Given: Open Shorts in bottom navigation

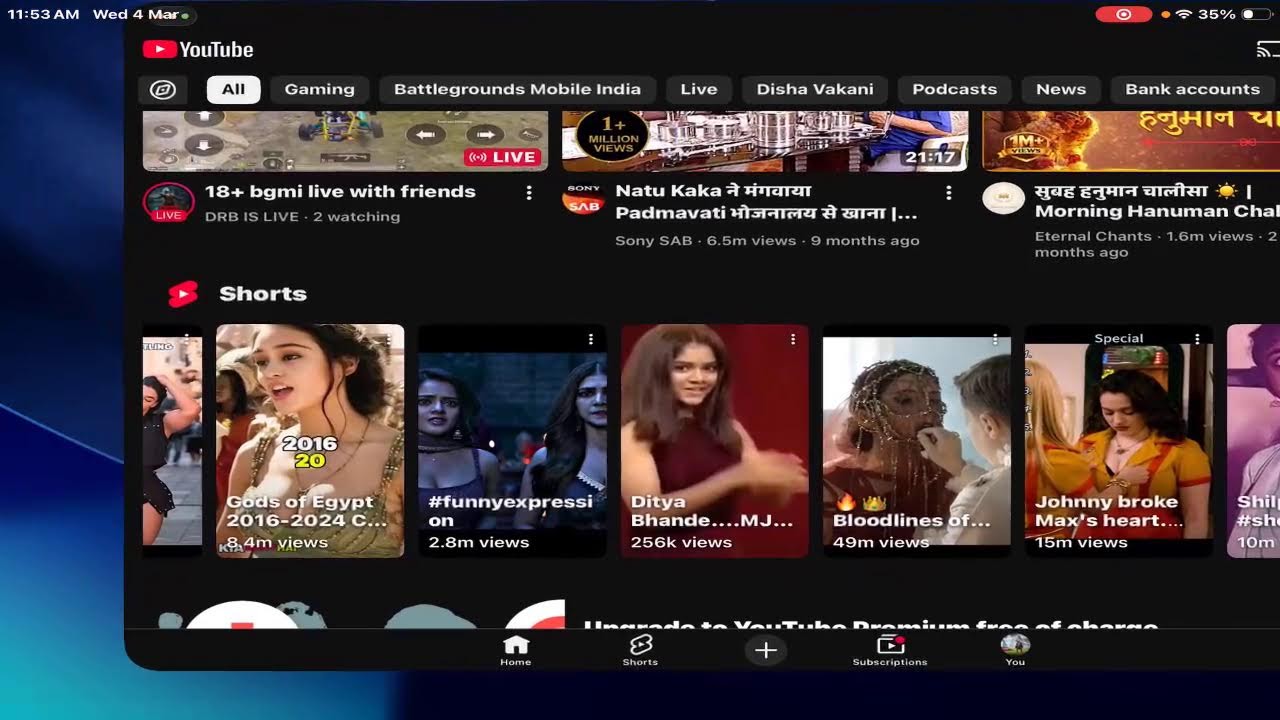Looking at the screenshot, I should 640,650.
